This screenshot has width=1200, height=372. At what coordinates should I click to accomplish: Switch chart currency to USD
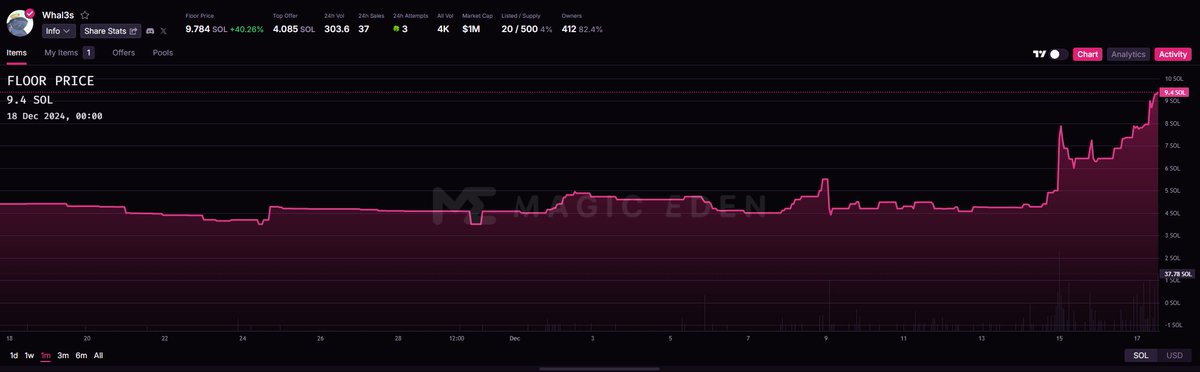coord(1174,355)
